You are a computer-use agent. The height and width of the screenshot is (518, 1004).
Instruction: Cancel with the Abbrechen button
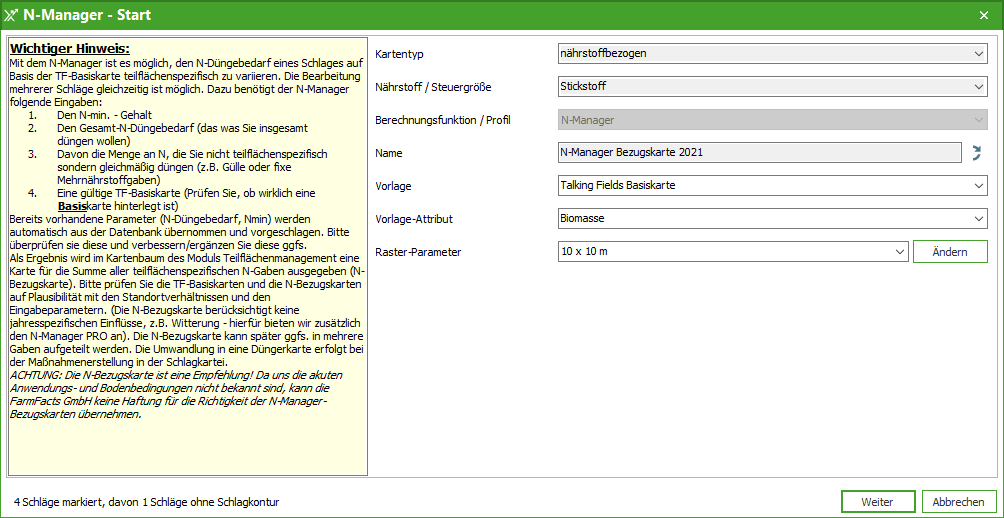point(958,501)
